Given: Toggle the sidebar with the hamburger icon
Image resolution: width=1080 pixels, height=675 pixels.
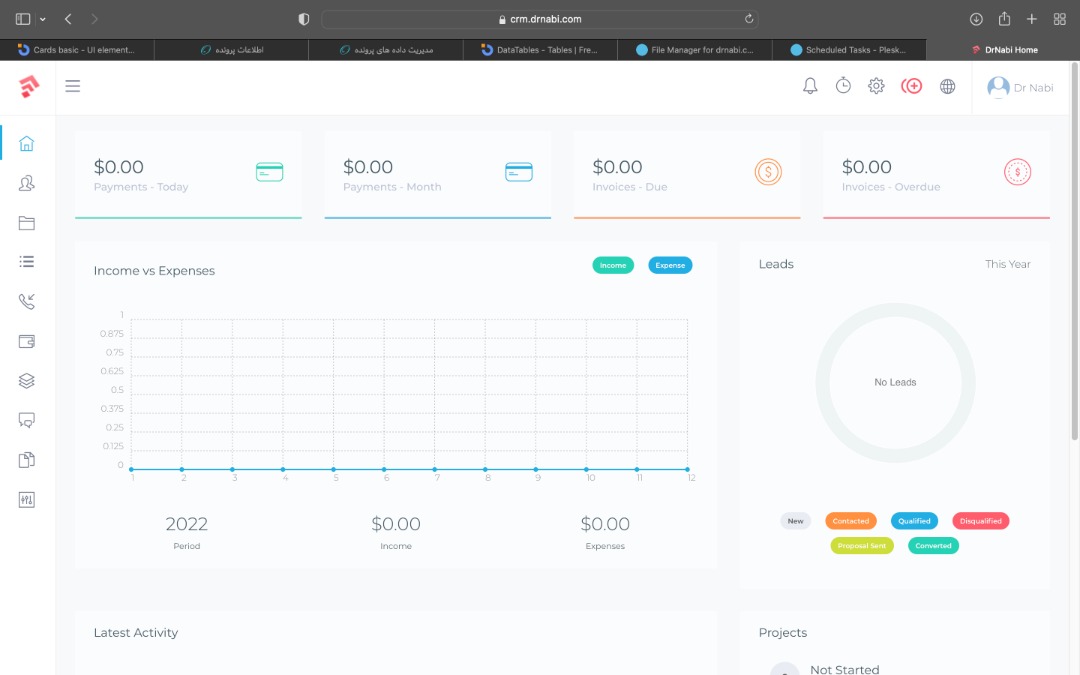Looking at the screenshot, I should 73,86.
